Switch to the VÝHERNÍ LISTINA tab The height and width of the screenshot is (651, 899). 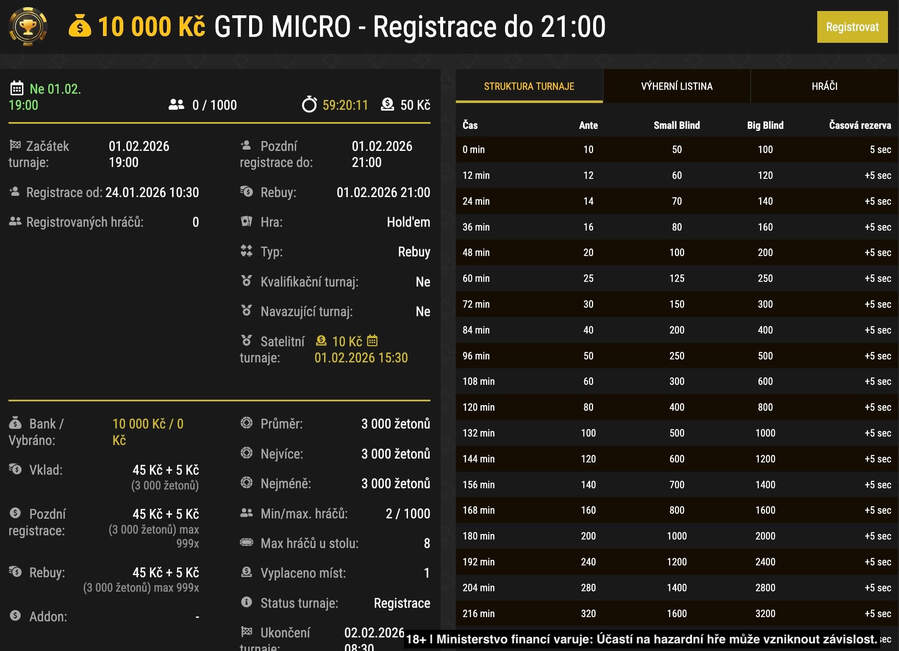675,87
